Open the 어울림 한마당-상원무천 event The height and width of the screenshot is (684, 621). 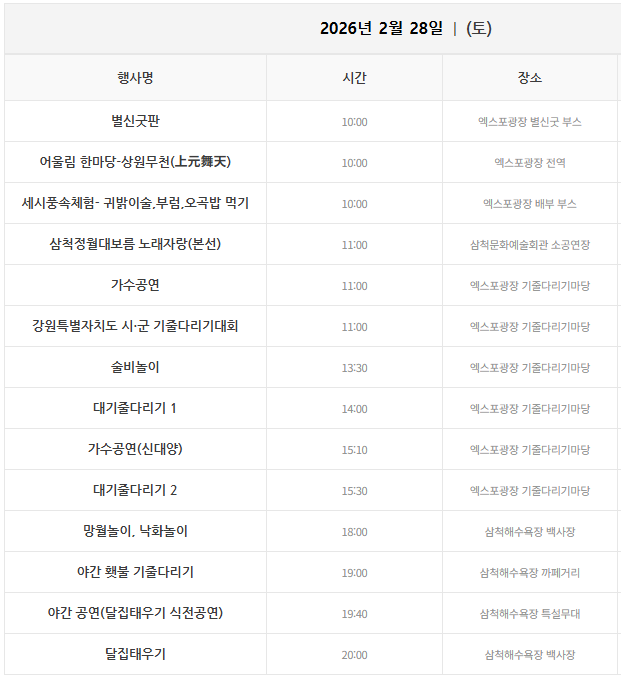click(135, 162)
